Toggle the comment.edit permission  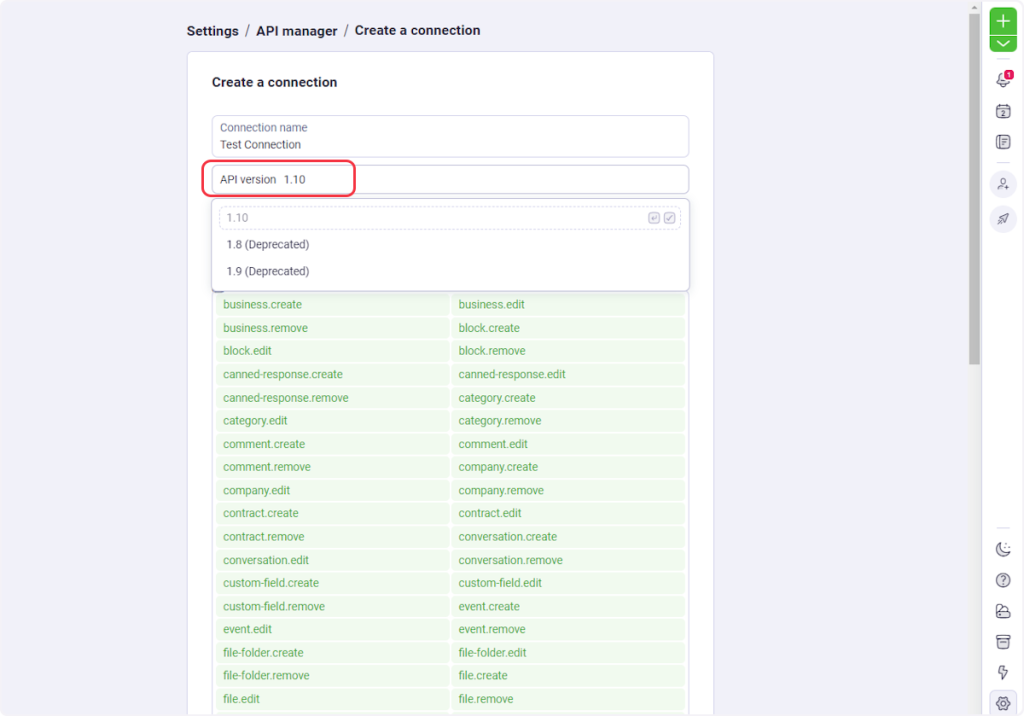tap(567, 444)
